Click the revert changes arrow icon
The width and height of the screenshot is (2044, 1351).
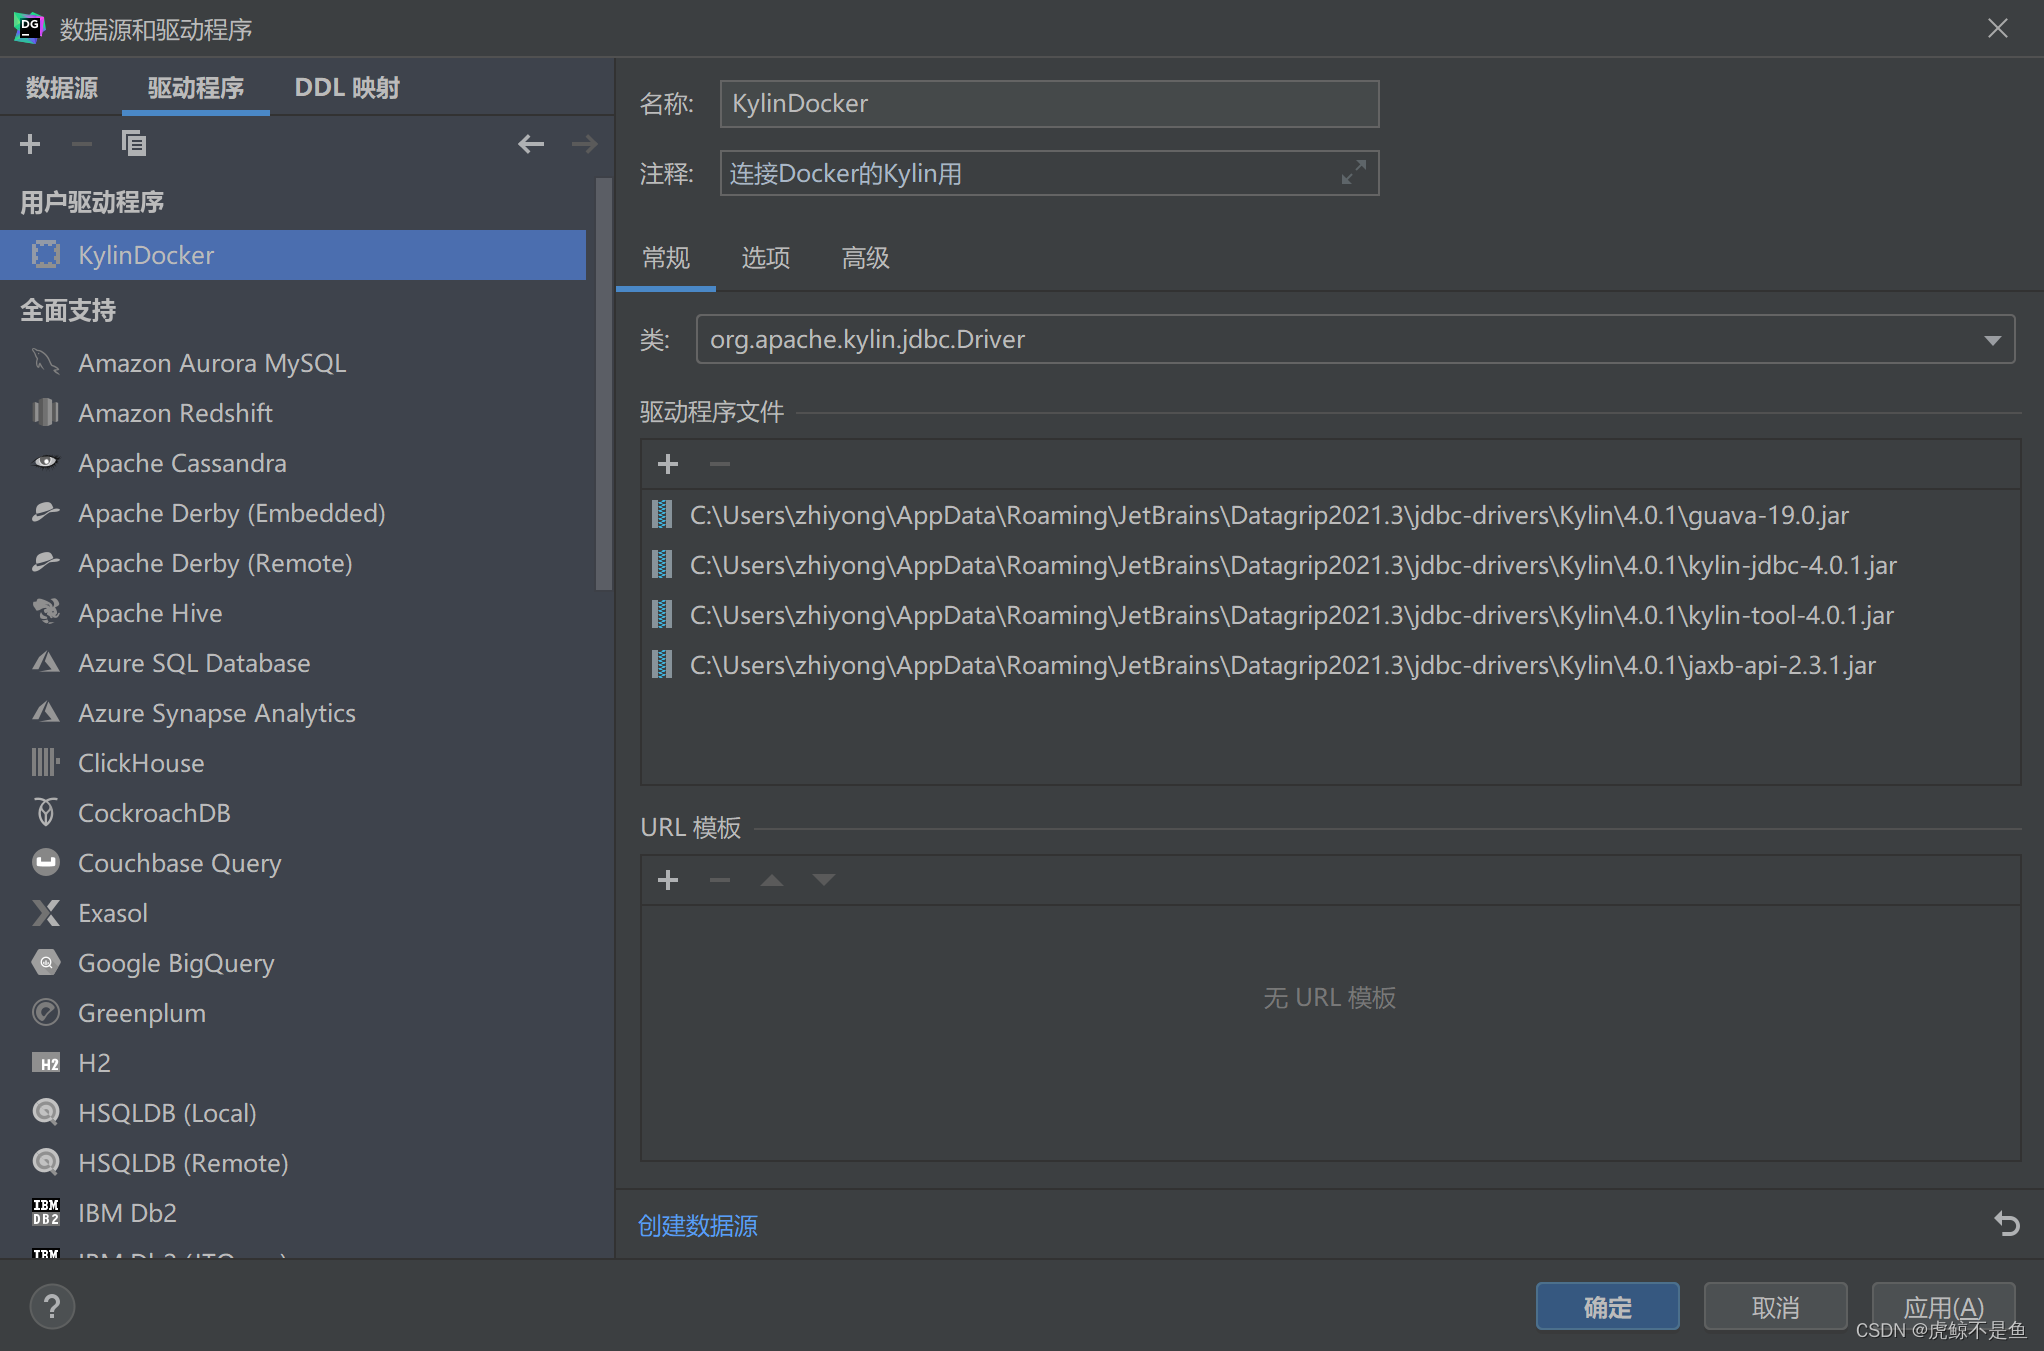click(2006, 1223)
